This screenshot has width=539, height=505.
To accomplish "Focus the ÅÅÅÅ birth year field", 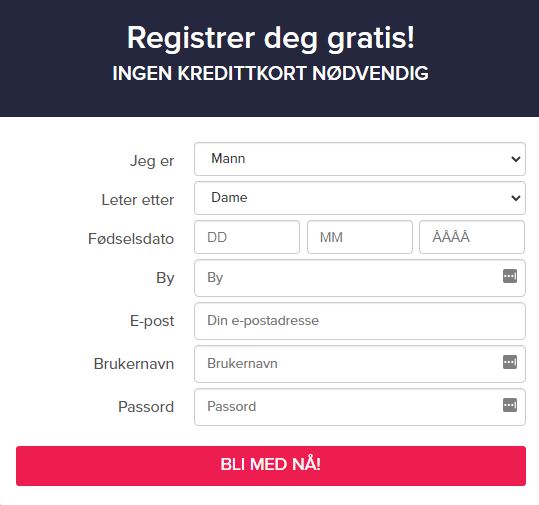I will [x=472, y=237].
